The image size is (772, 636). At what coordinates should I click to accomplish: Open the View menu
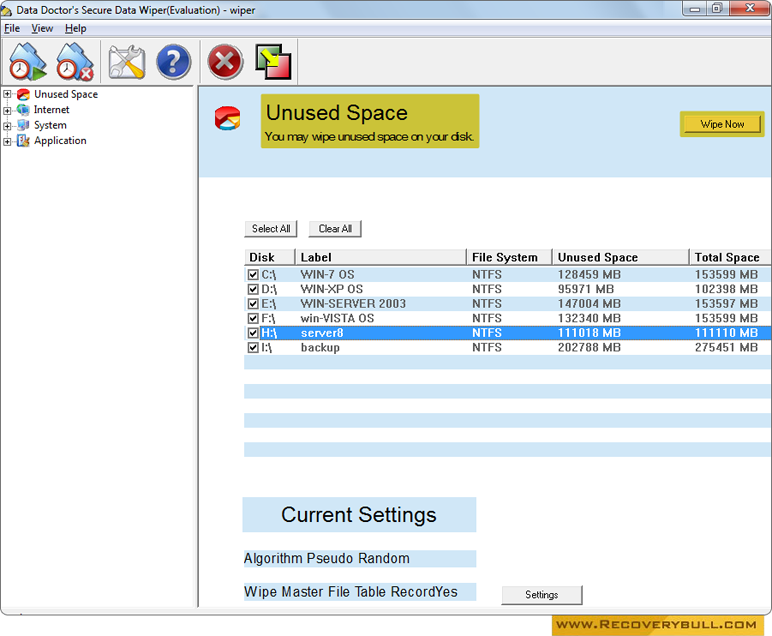click(42, 29)
